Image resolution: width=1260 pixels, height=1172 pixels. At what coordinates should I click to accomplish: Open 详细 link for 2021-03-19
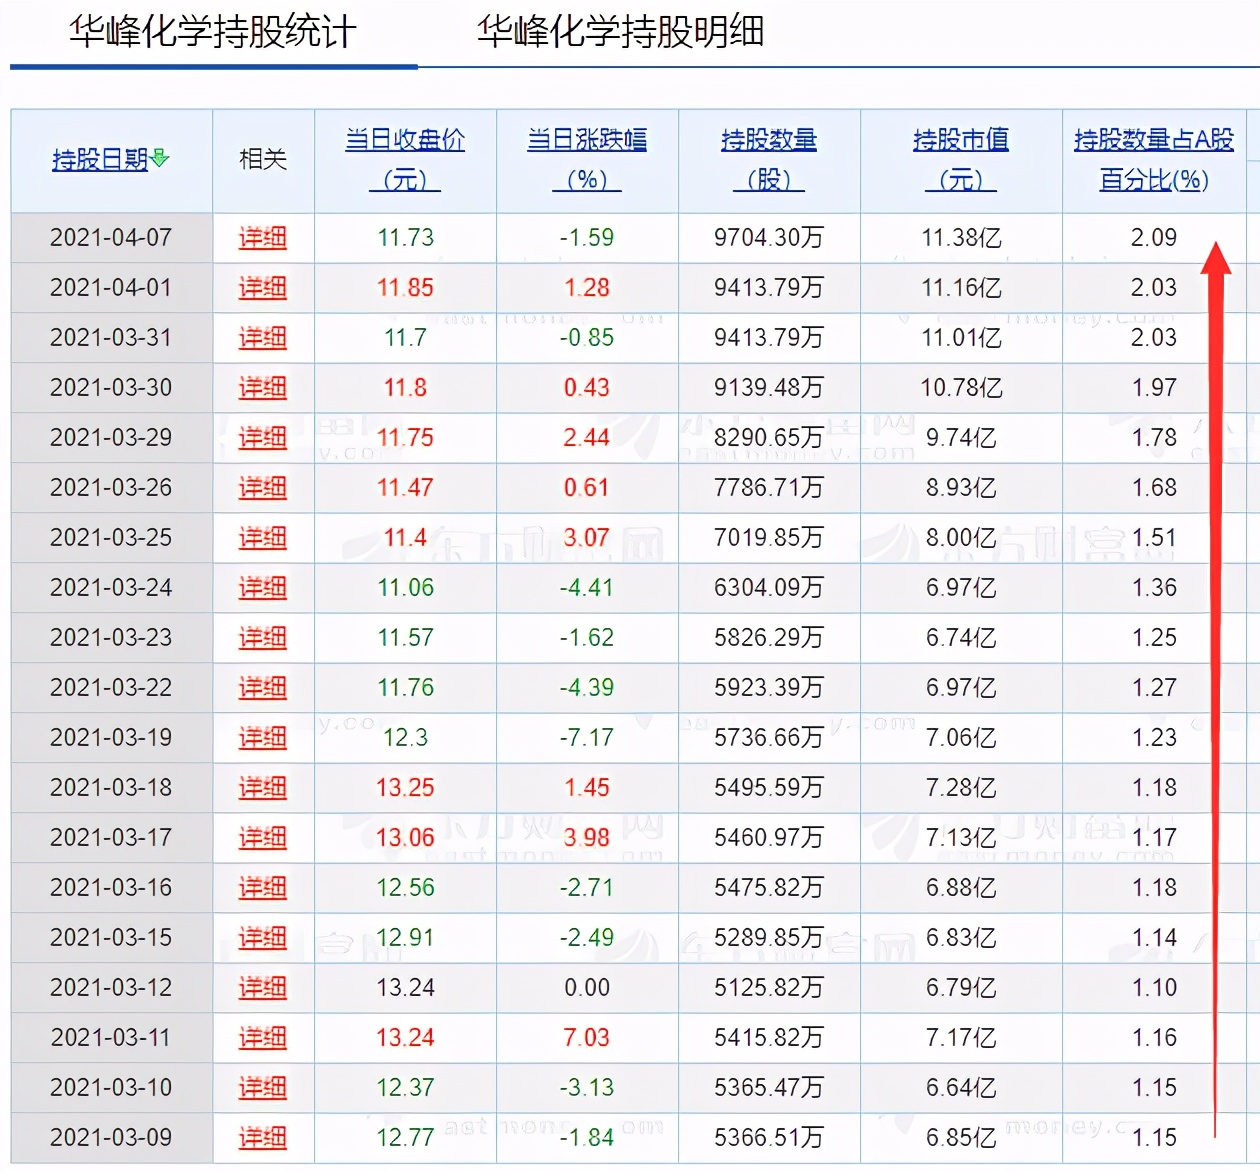coord(263,738)
